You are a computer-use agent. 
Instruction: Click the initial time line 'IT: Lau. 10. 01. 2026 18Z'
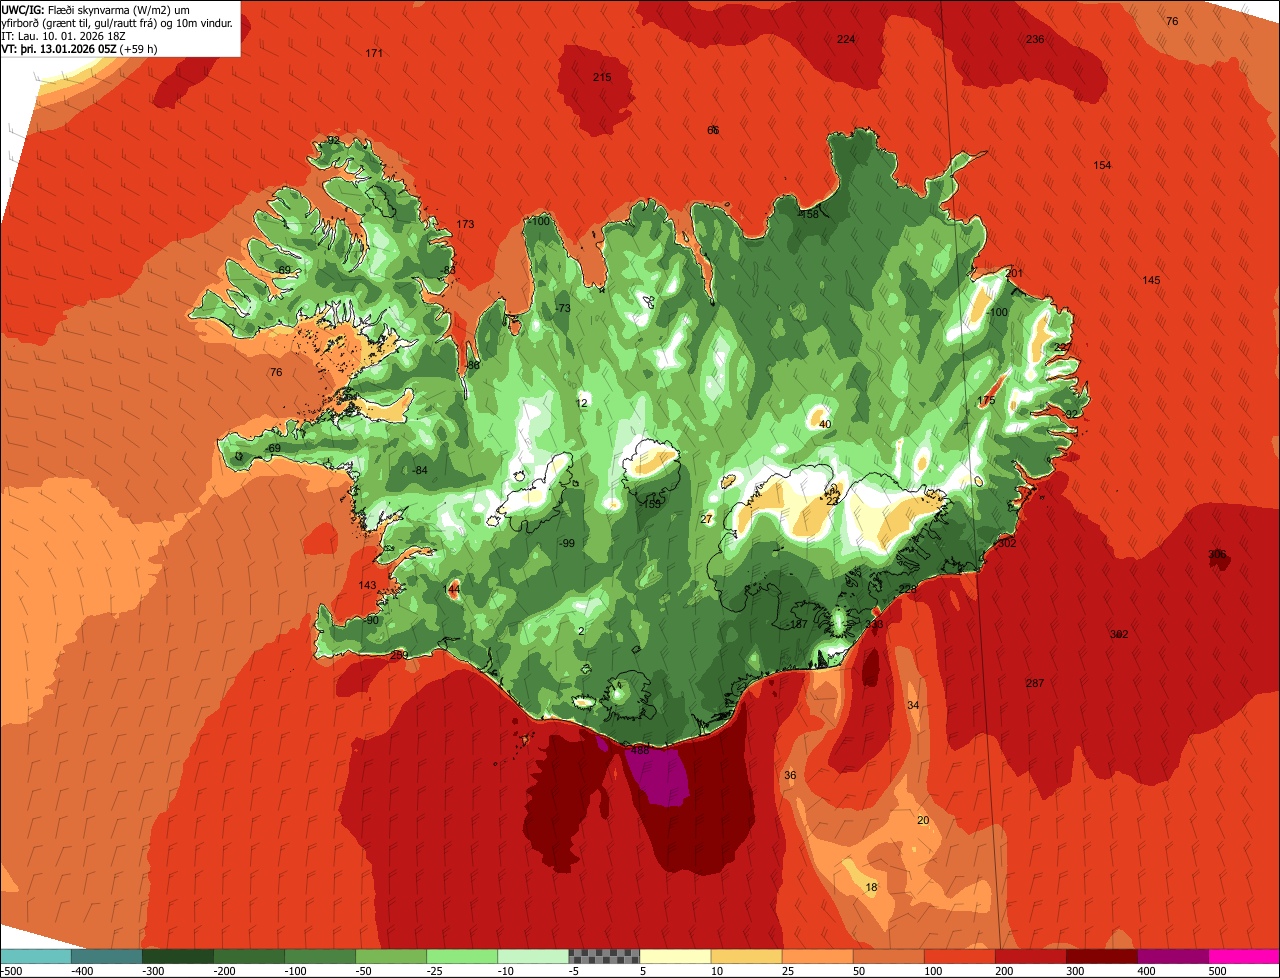click(65, 35)
